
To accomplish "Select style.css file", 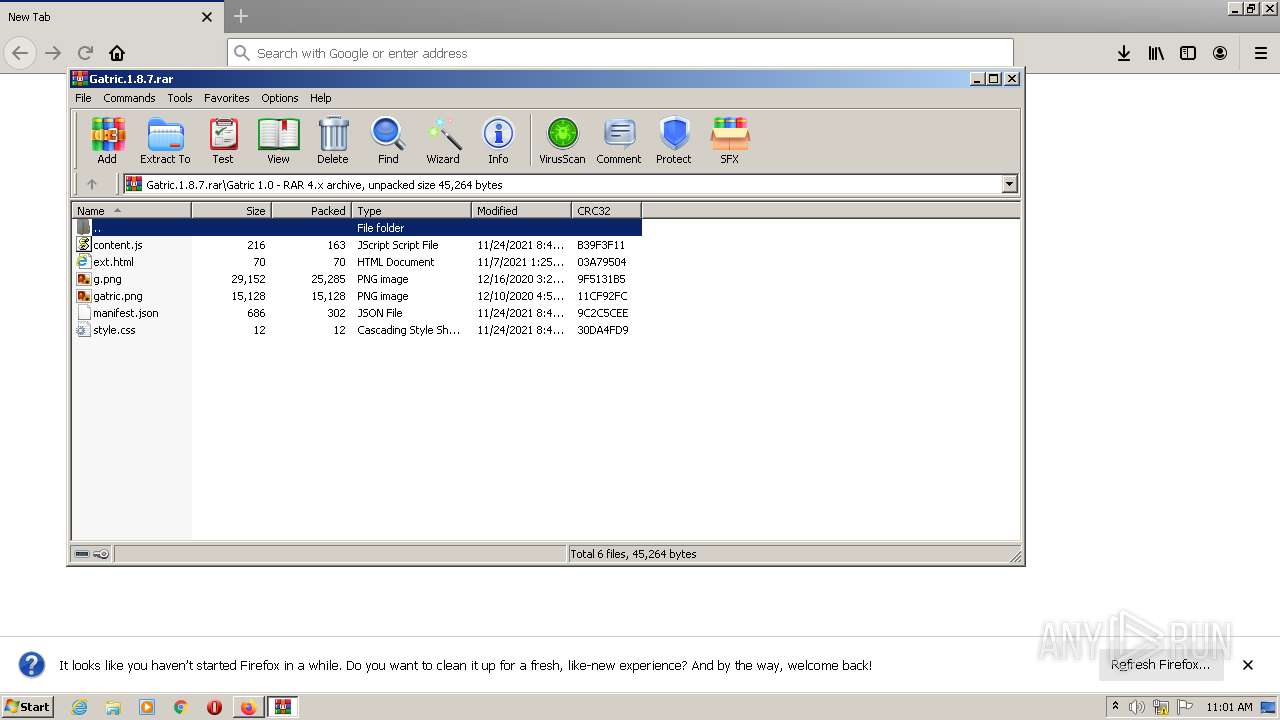I will pos(357,330).
